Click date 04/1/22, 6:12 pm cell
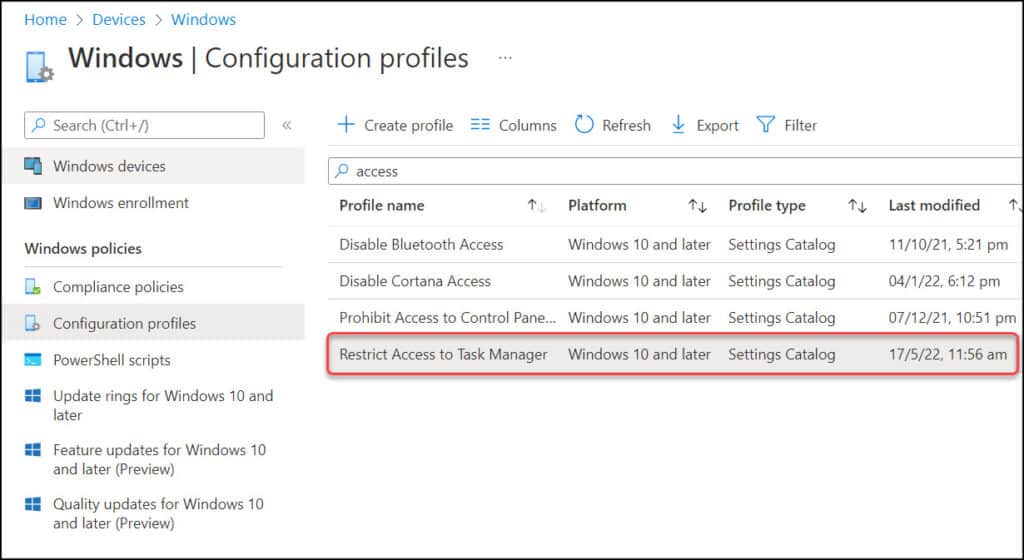Screen dimensions: 1024x560 pyautogui.click(x=944, y=281)
